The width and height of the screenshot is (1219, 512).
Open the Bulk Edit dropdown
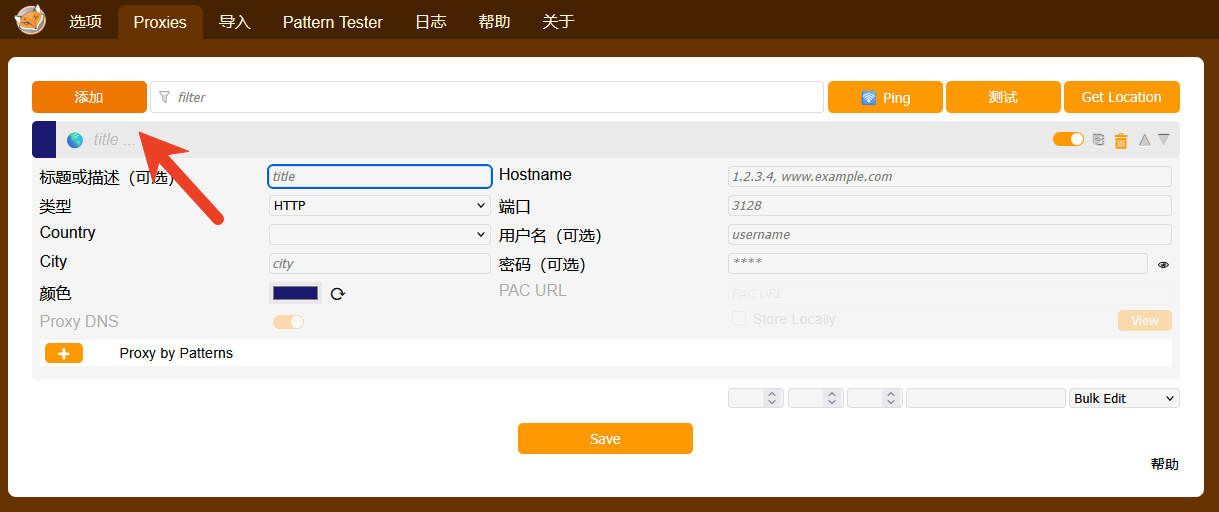[x=1124, y=398]
